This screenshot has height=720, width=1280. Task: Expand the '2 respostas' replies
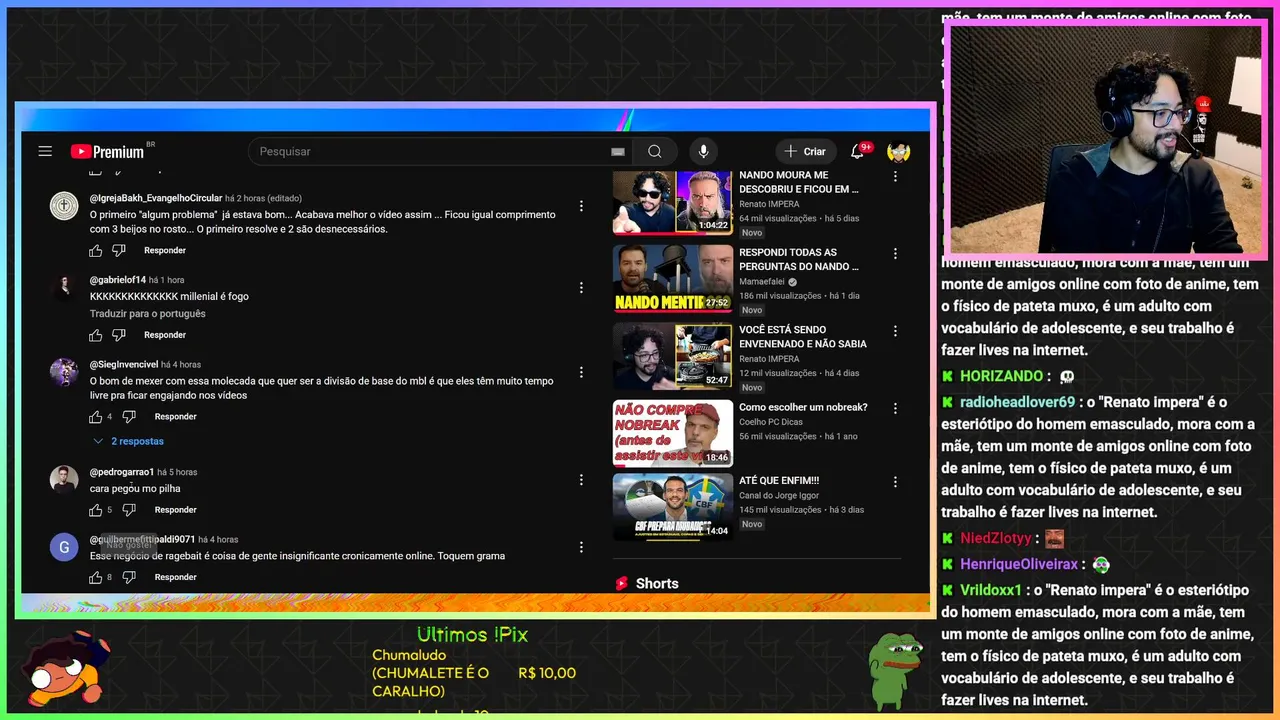[128, 441]
